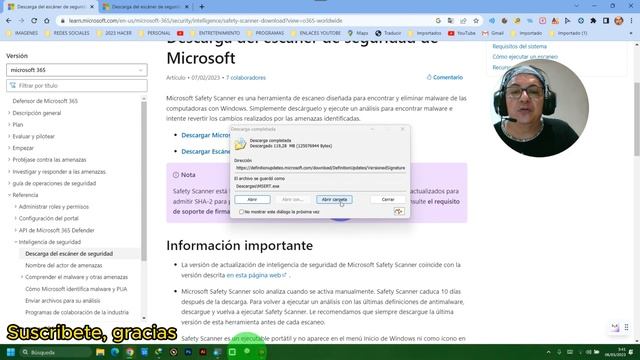640x360 pixels.
Task: Click Abrir button in download dialog
Action: coord(252,200)
